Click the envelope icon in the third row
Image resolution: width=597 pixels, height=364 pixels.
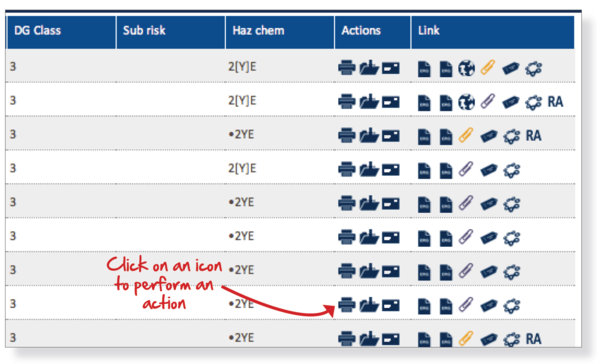point(391,136)
